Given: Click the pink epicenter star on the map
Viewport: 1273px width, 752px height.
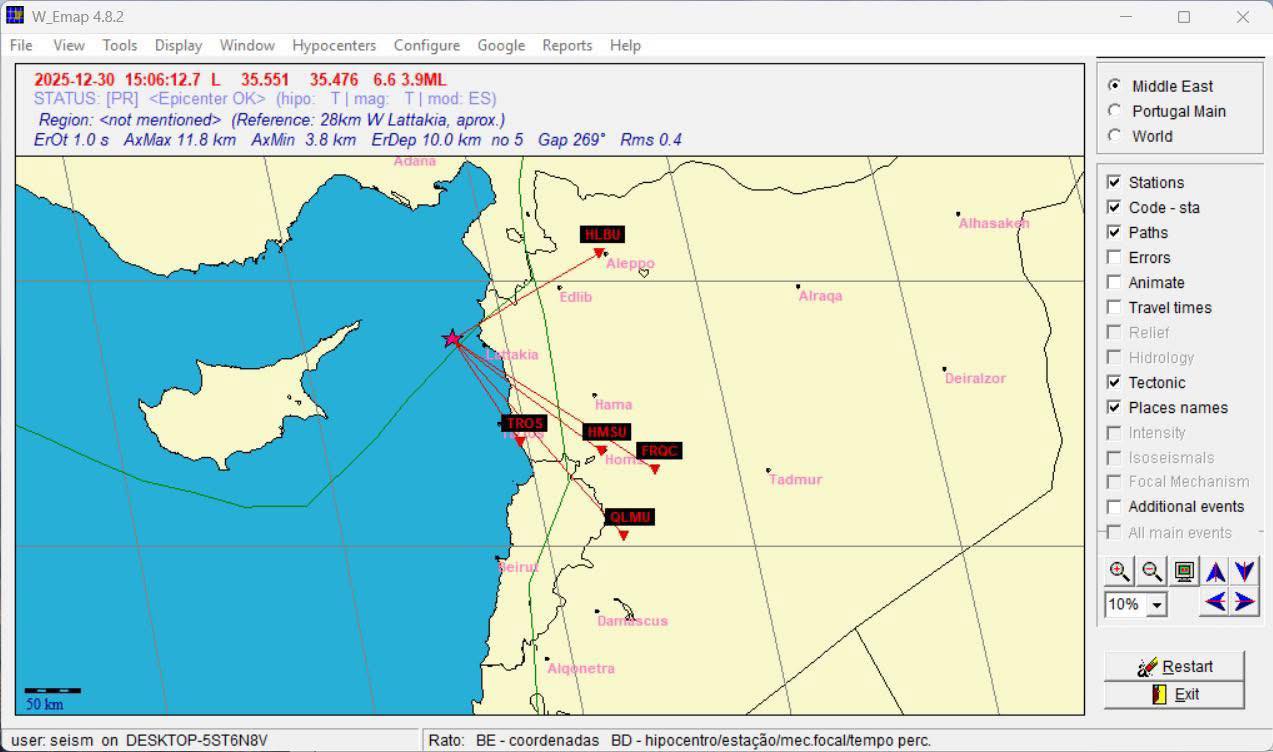Looking at the screenshot, I should (x=452, y=338).
